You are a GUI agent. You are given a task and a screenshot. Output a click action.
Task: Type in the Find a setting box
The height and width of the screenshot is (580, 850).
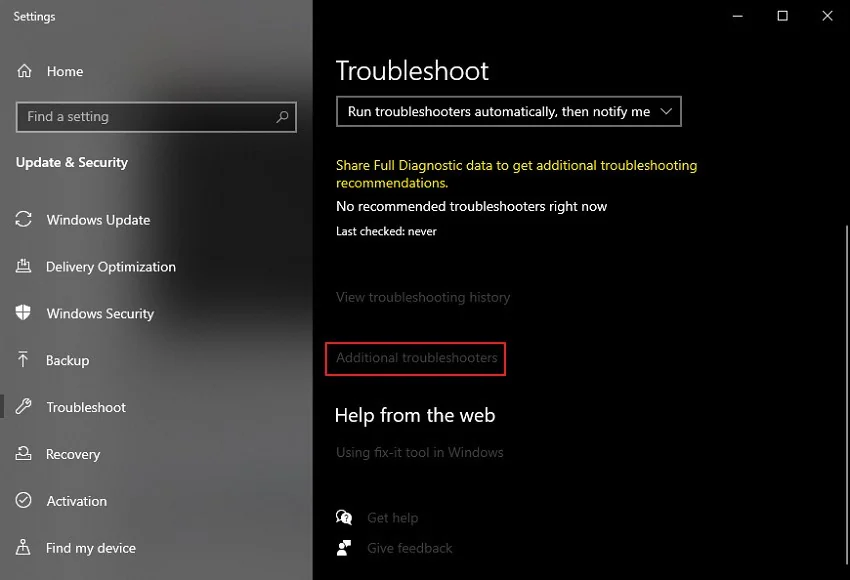[x=145, y=117]
